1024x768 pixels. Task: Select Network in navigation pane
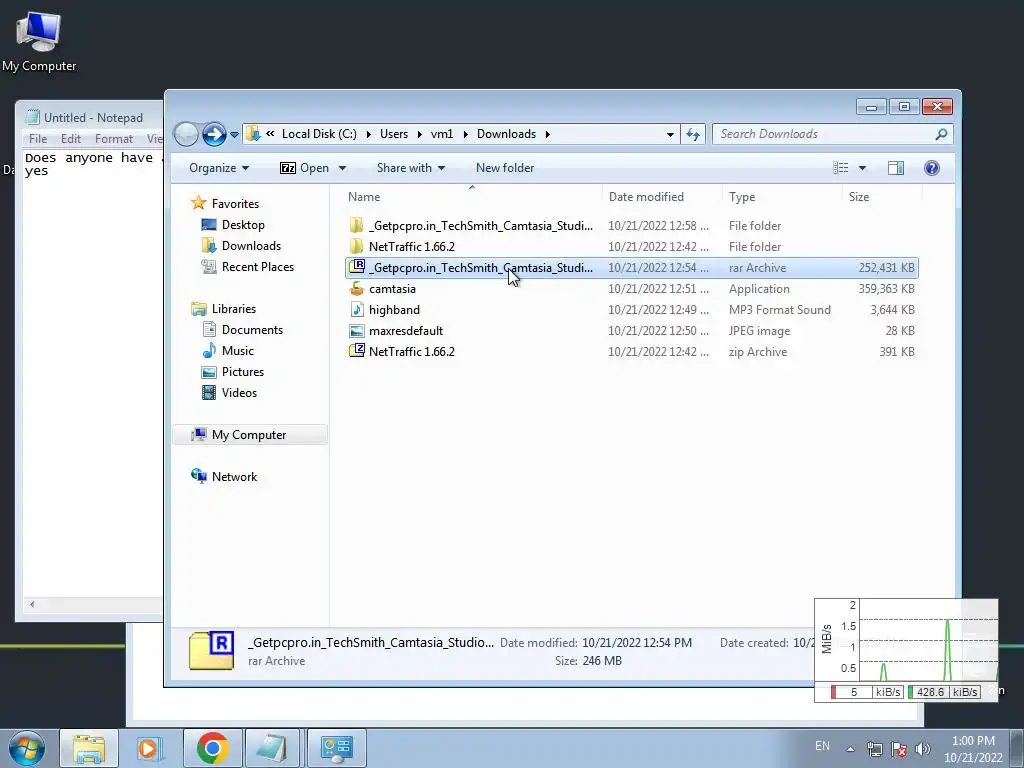coord(224,477)
